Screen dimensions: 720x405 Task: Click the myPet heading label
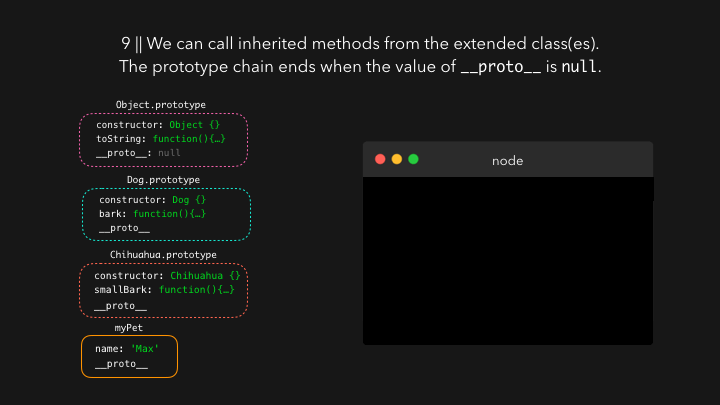(x=130, y=328)
